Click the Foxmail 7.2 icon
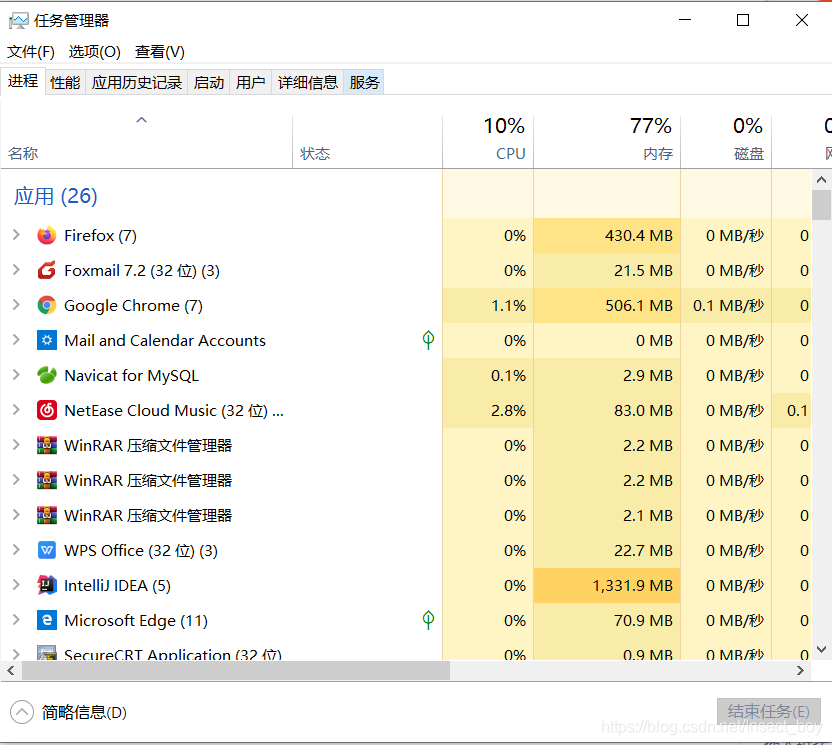Viewport: 832px width, 745px height. (x=47, y=270)
